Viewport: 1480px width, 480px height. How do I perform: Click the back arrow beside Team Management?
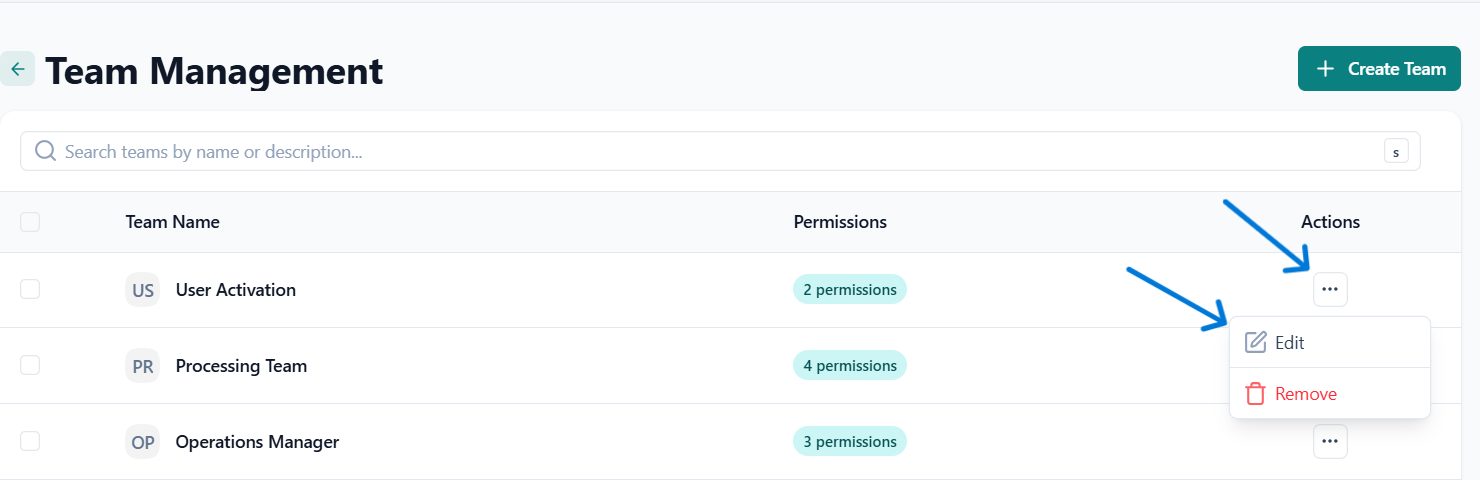coord(17,70)
